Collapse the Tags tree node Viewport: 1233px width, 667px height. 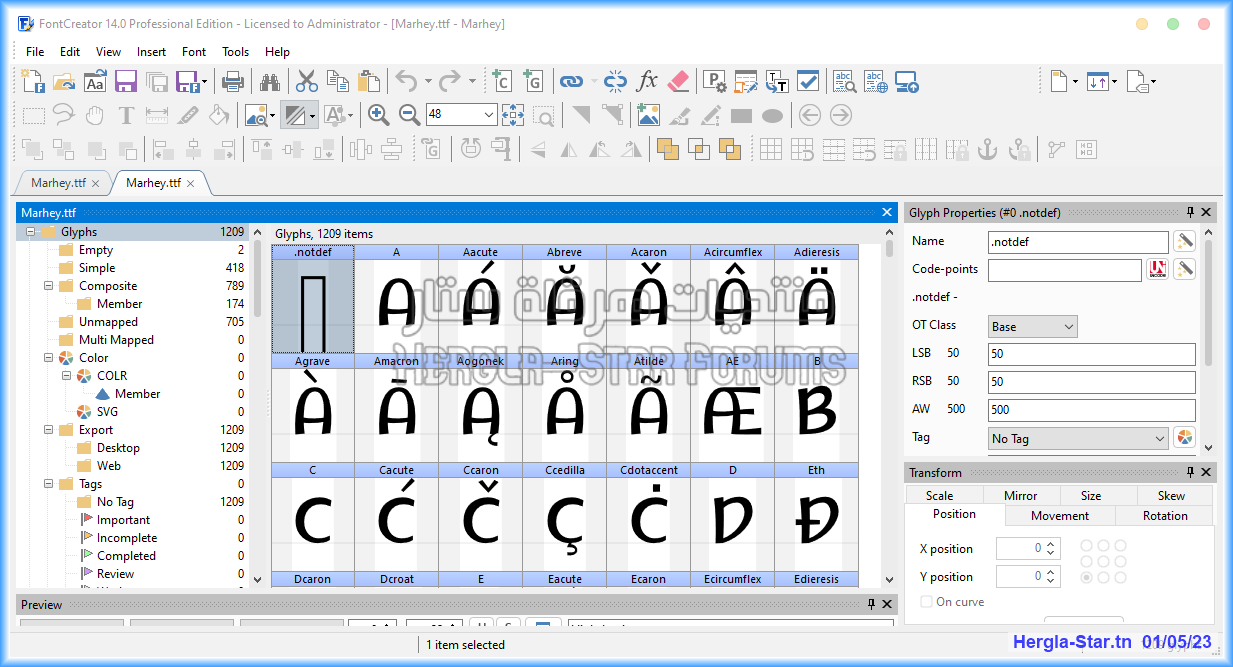(x=48, y=484)
